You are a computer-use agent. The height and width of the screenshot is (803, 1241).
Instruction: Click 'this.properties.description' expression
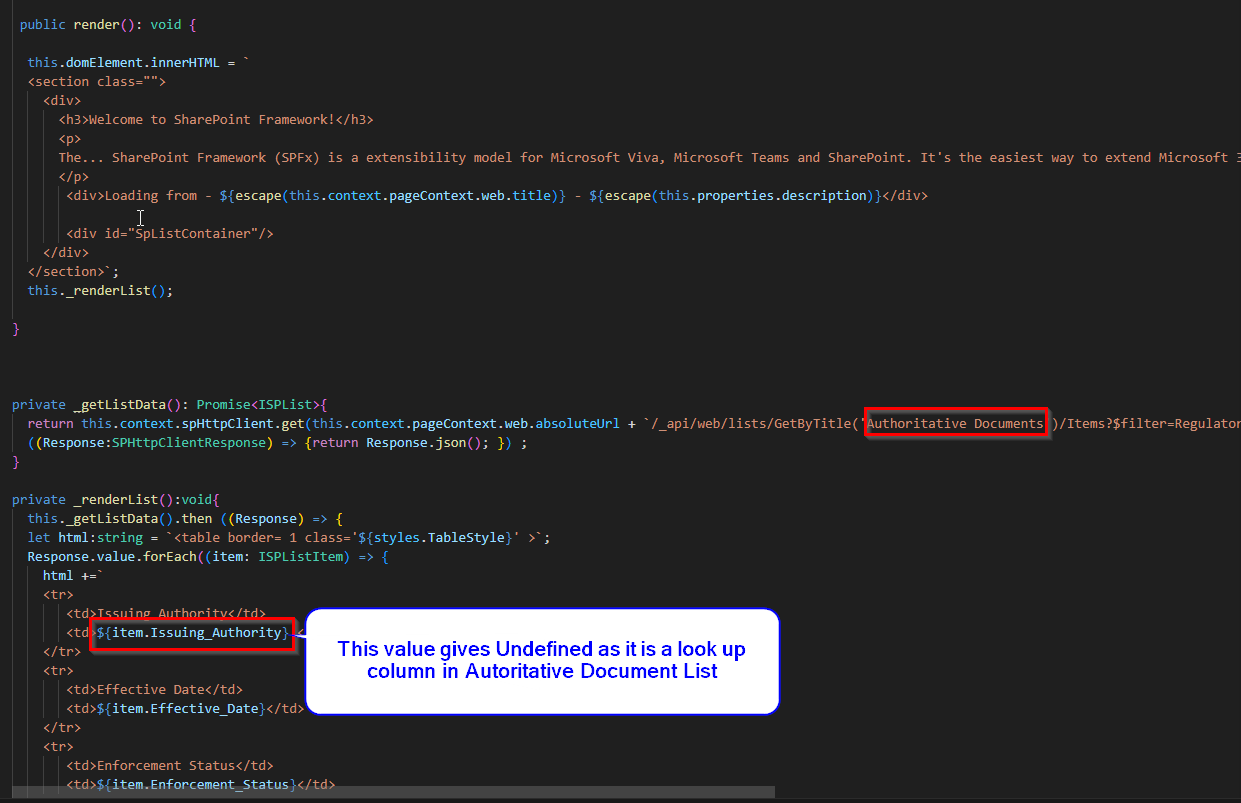click(763, 195)
